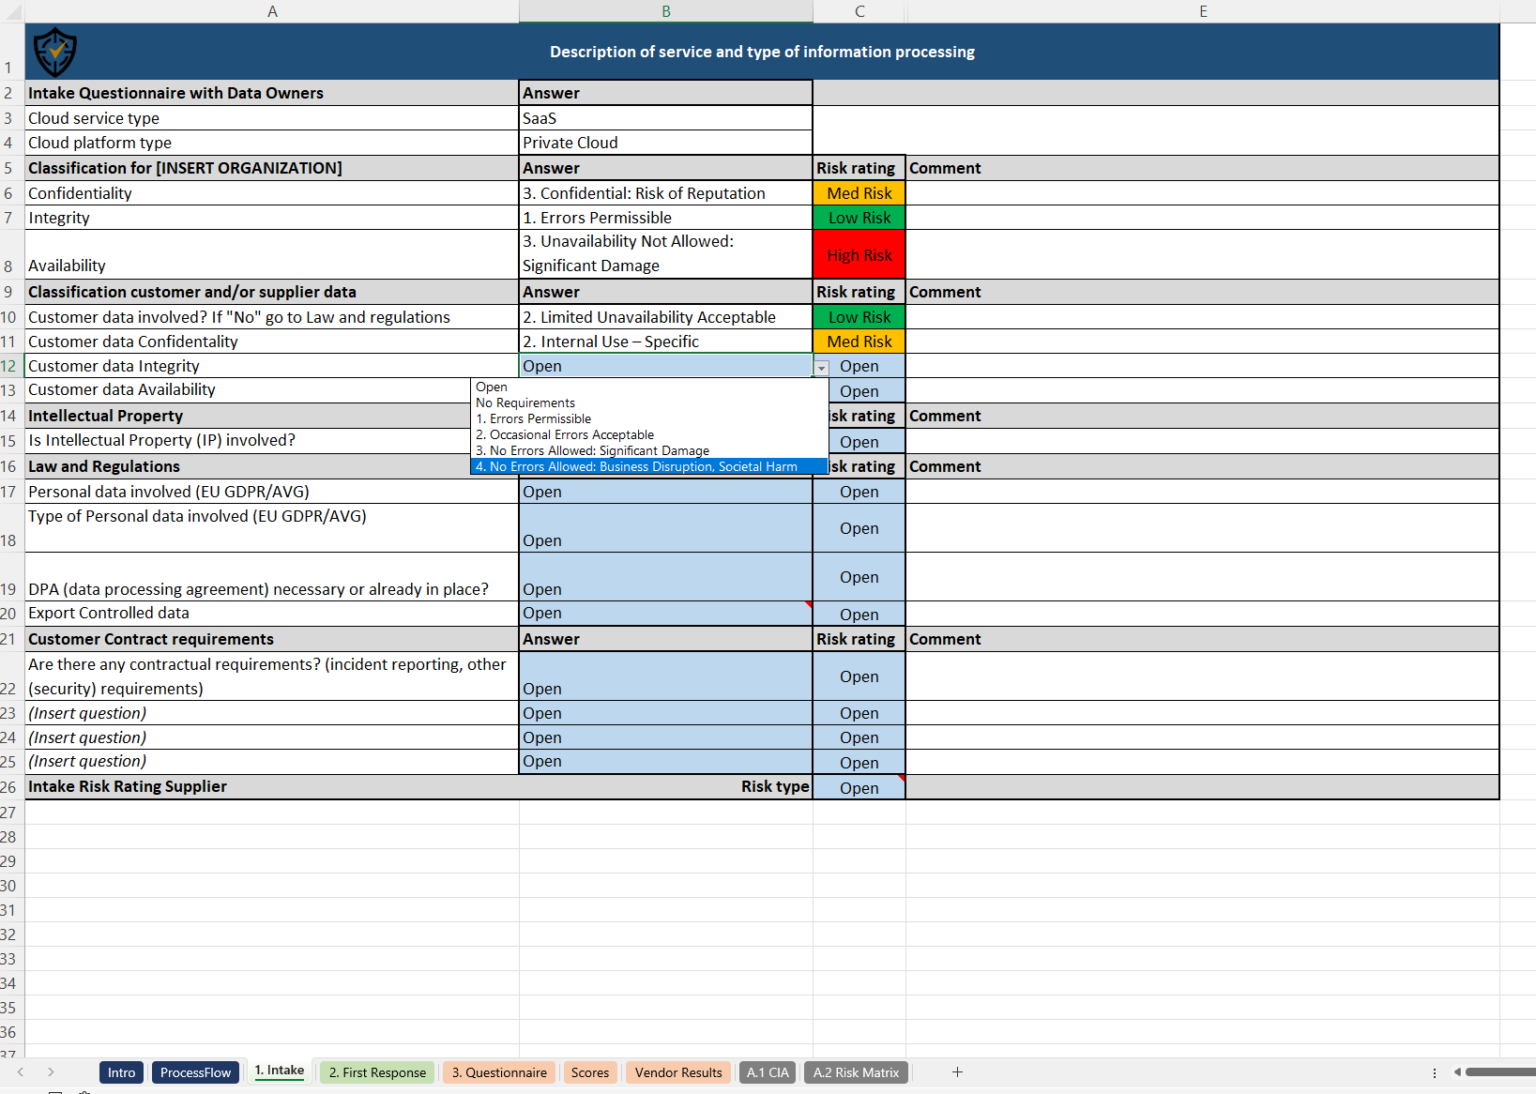Image resolution: width=1536 pixels, height=1094 pixels.
Task: Open the Customer data Integrity dropdown arrow
Action: [821, 366]
